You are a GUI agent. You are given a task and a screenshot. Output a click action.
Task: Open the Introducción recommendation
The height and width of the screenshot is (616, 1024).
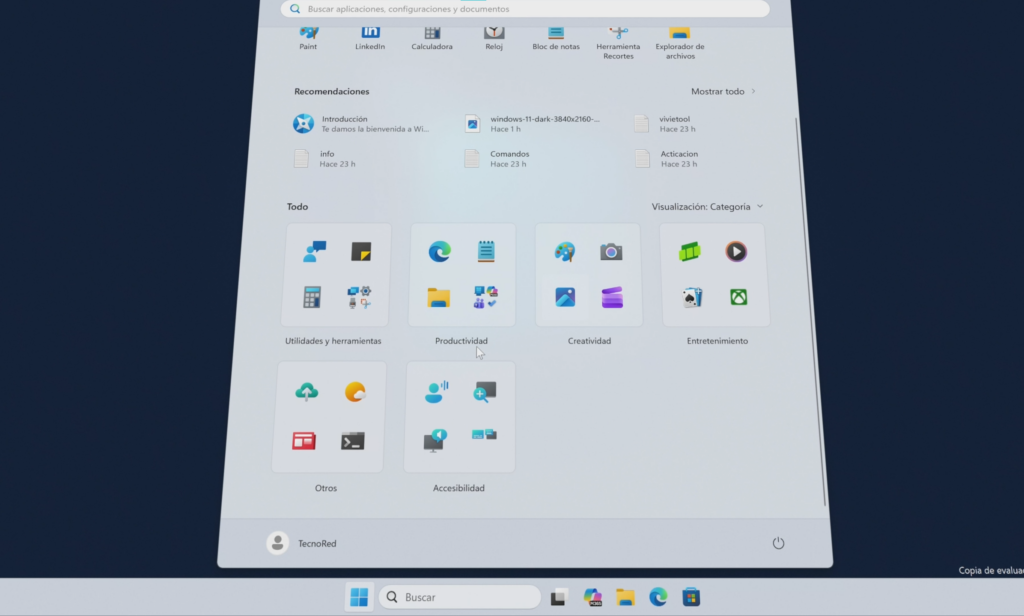point(363,123)
